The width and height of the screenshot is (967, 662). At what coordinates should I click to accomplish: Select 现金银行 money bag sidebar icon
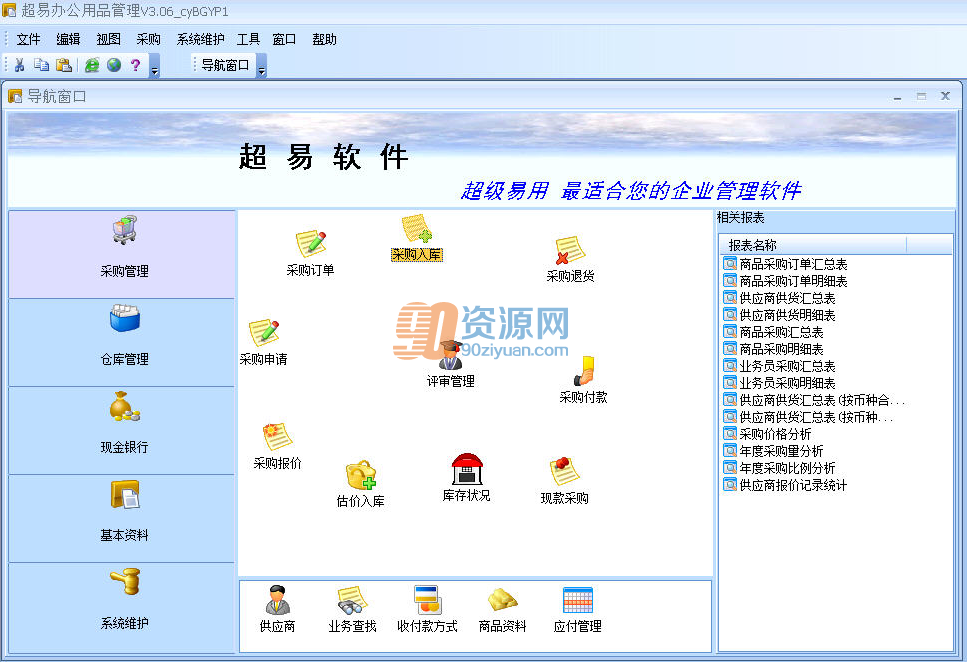point(125,407)
